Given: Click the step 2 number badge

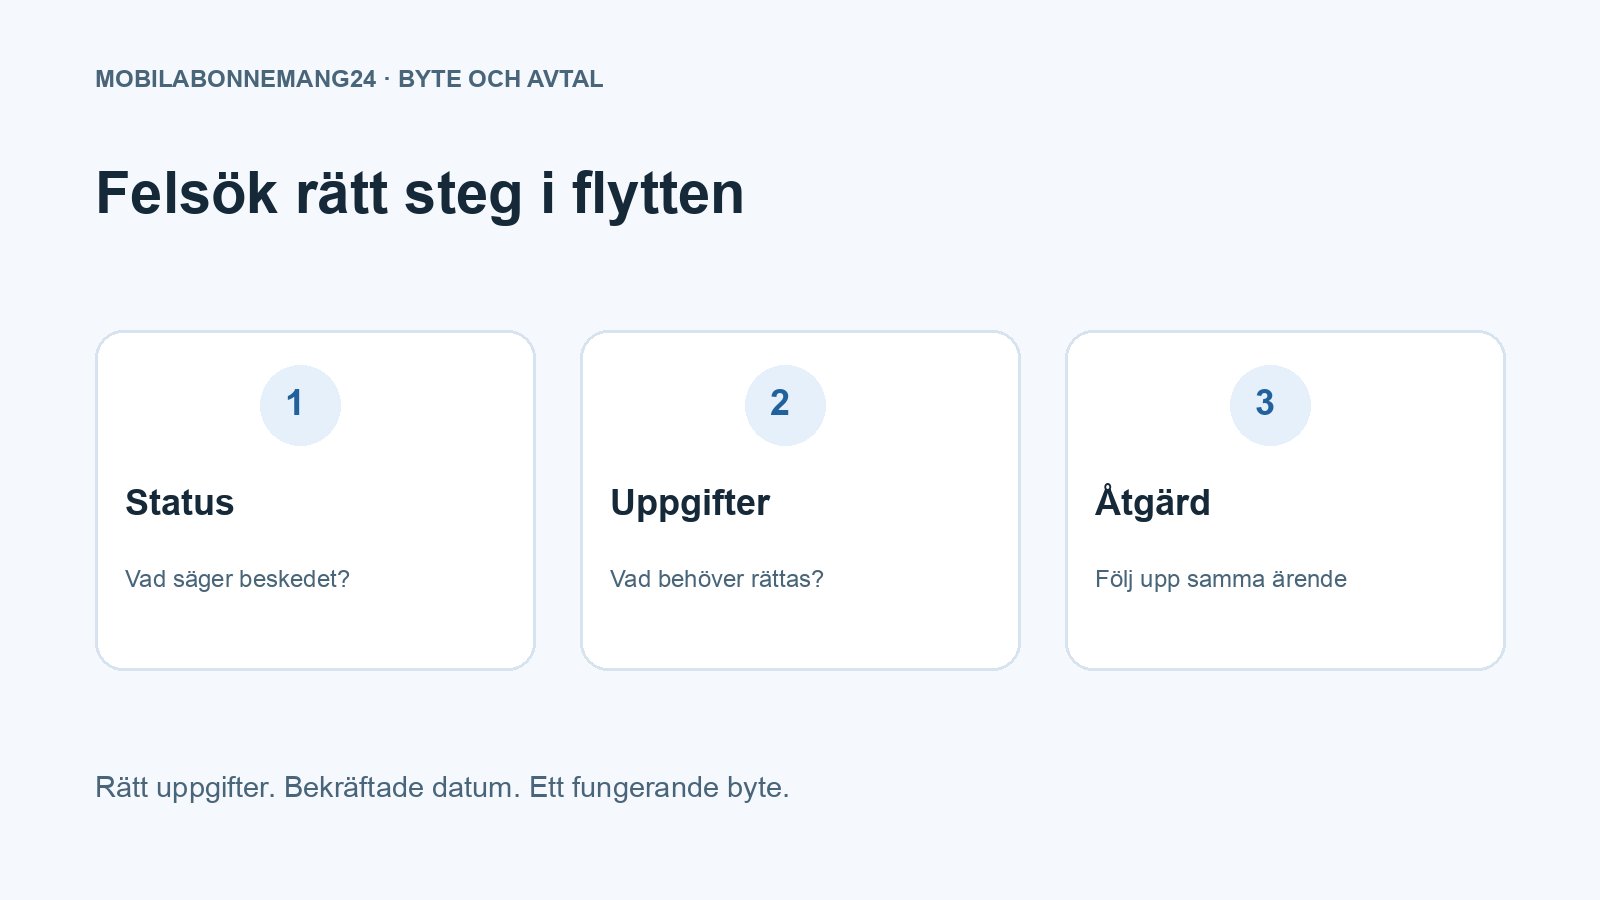Looking at the screenshot, I should (x=785, y=405).
